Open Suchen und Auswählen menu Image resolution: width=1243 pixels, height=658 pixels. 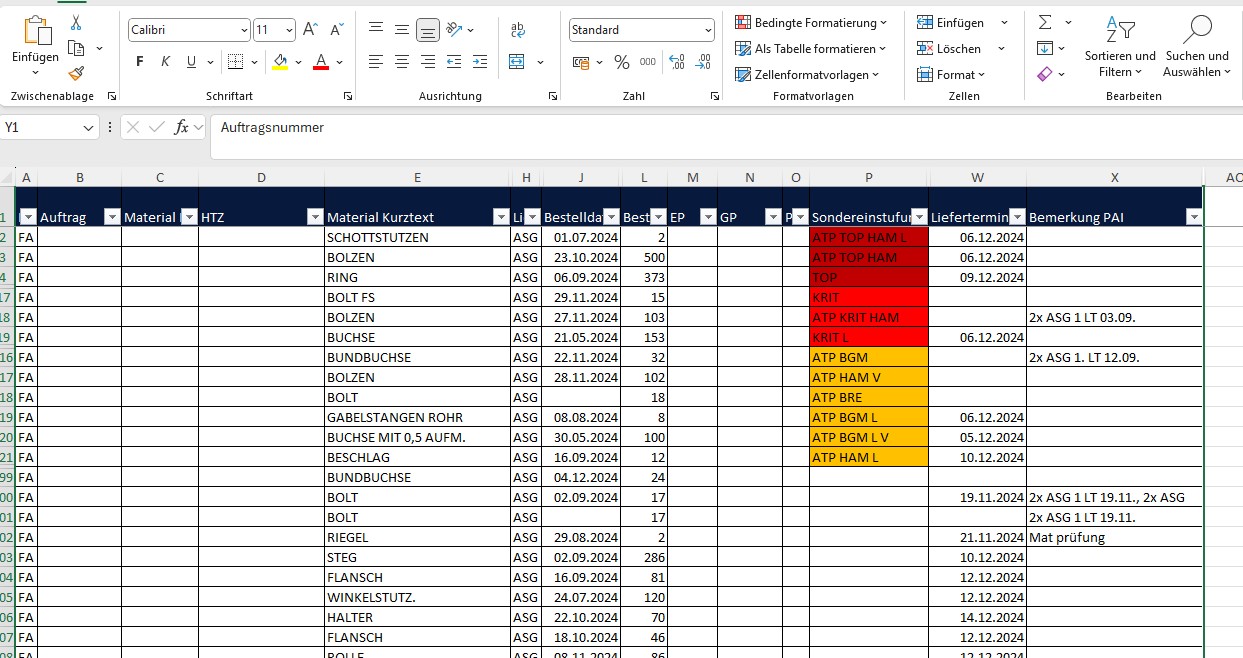1197,46
